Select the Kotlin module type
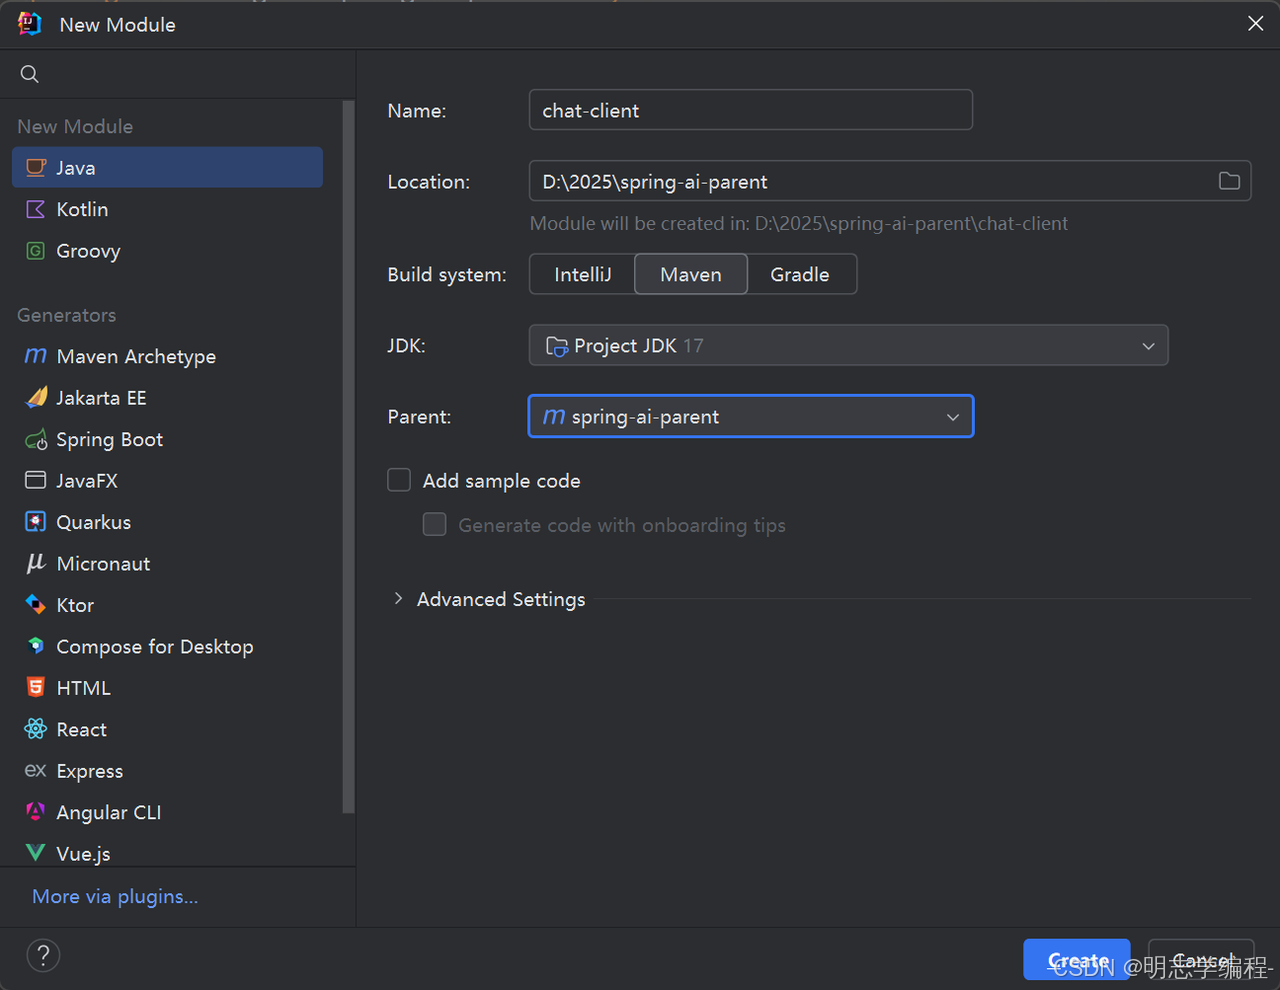The image size is (1280, 990). coord(167,209)
